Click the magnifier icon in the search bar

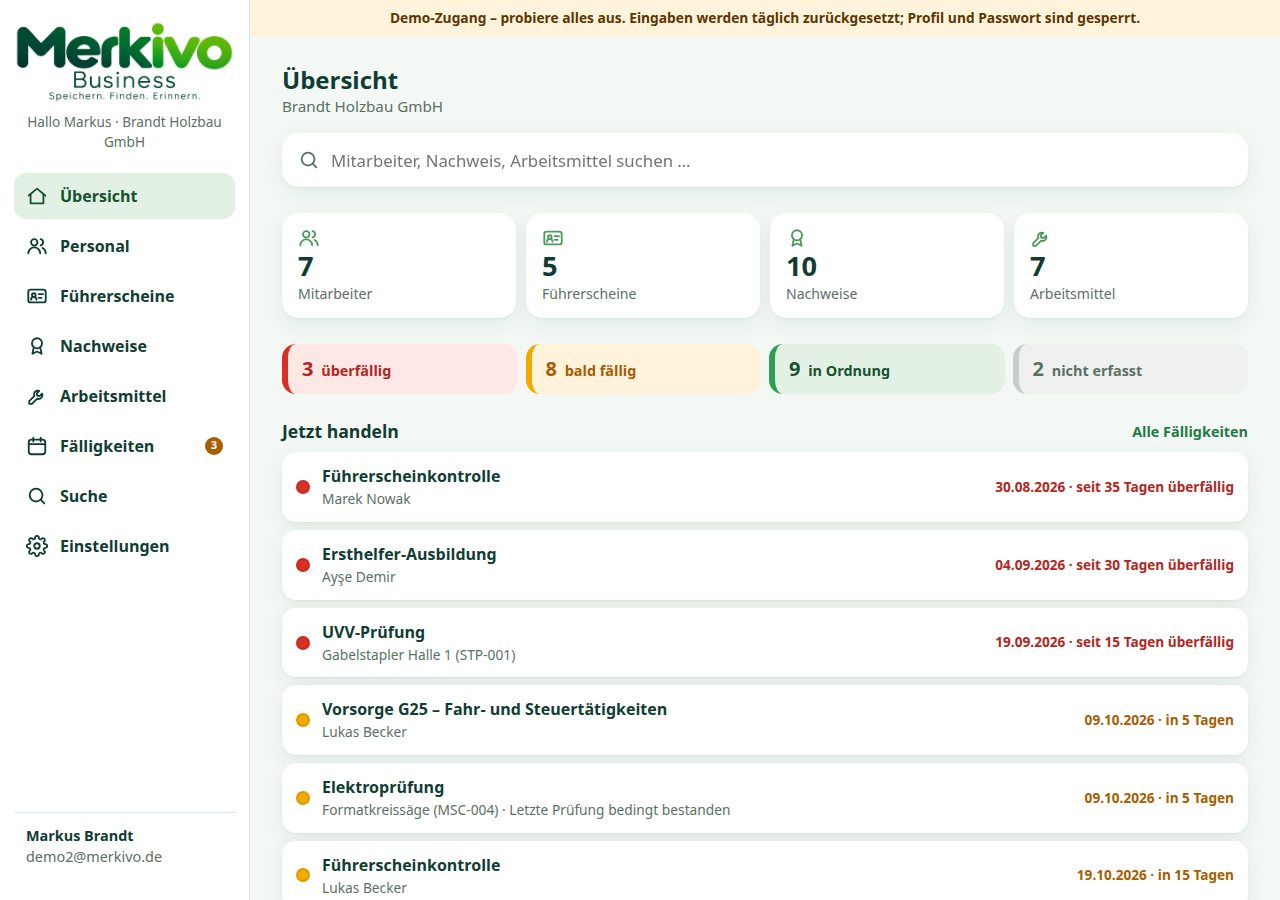pos(309,160)
